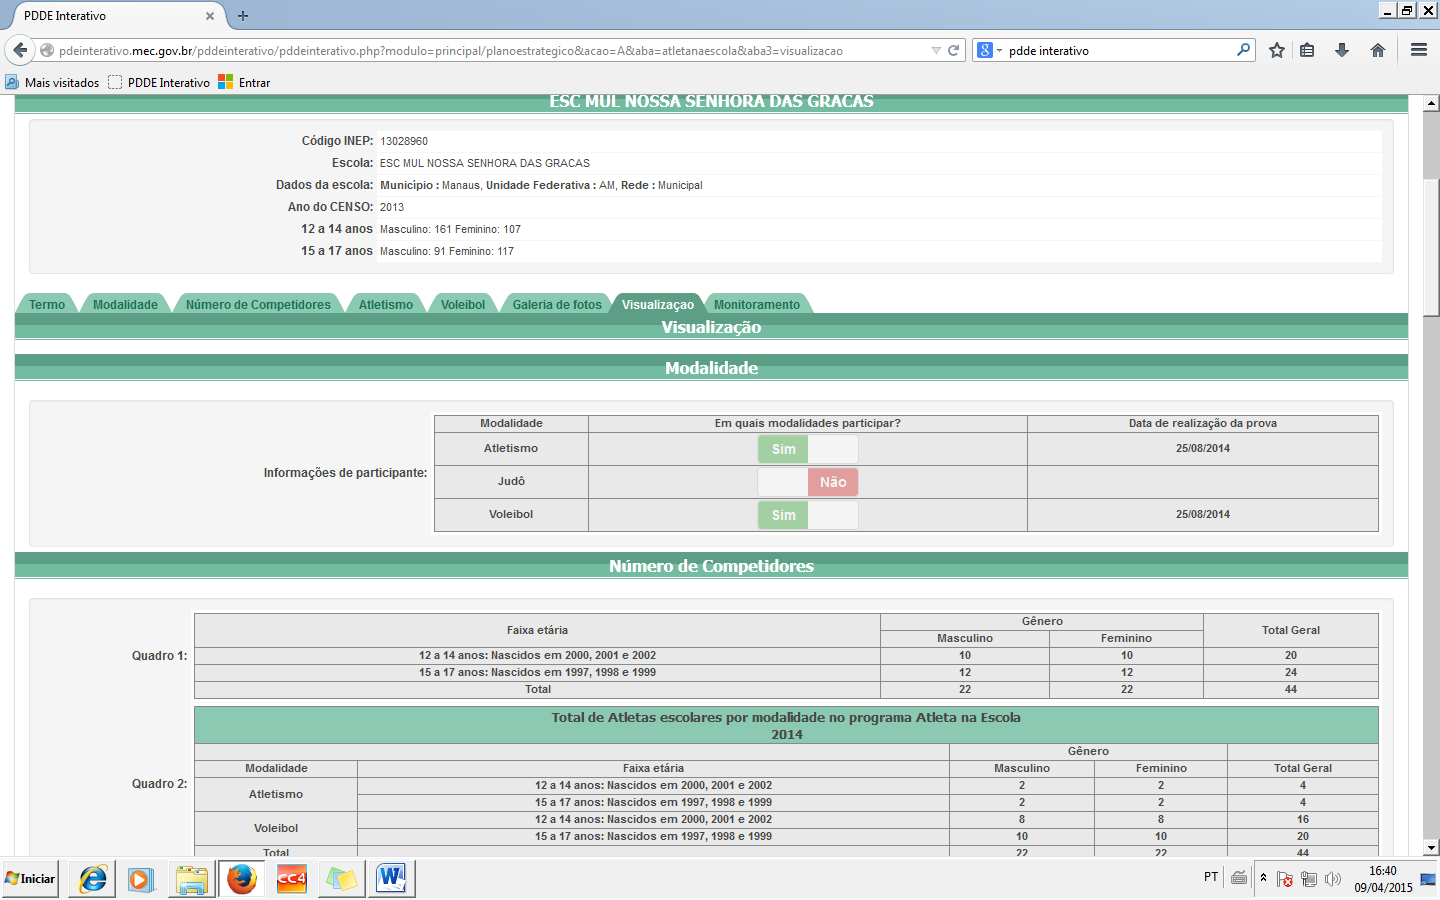Open the Monitoramento tab
This screenshot has height=900, width=1440.
[x=757, y=305]
